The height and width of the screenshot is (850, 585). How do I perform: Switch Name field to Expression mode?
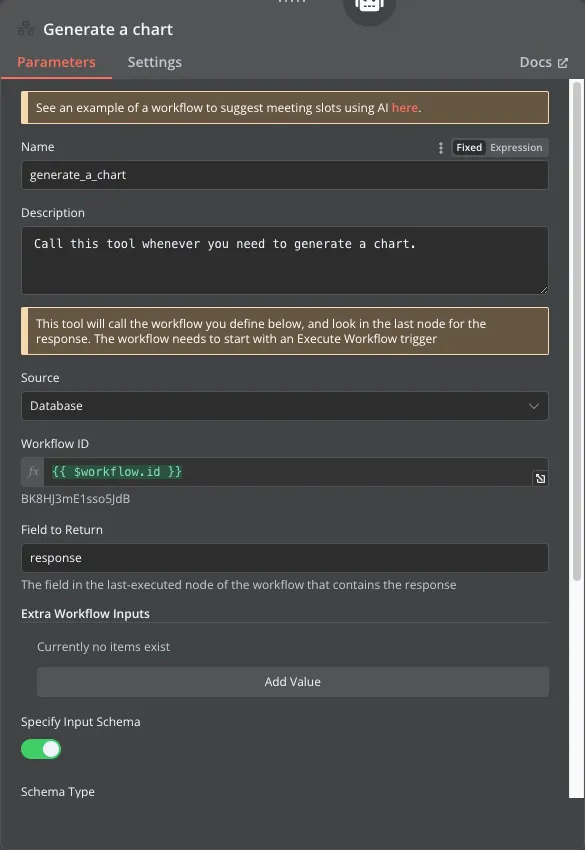(x=516, y=147)
